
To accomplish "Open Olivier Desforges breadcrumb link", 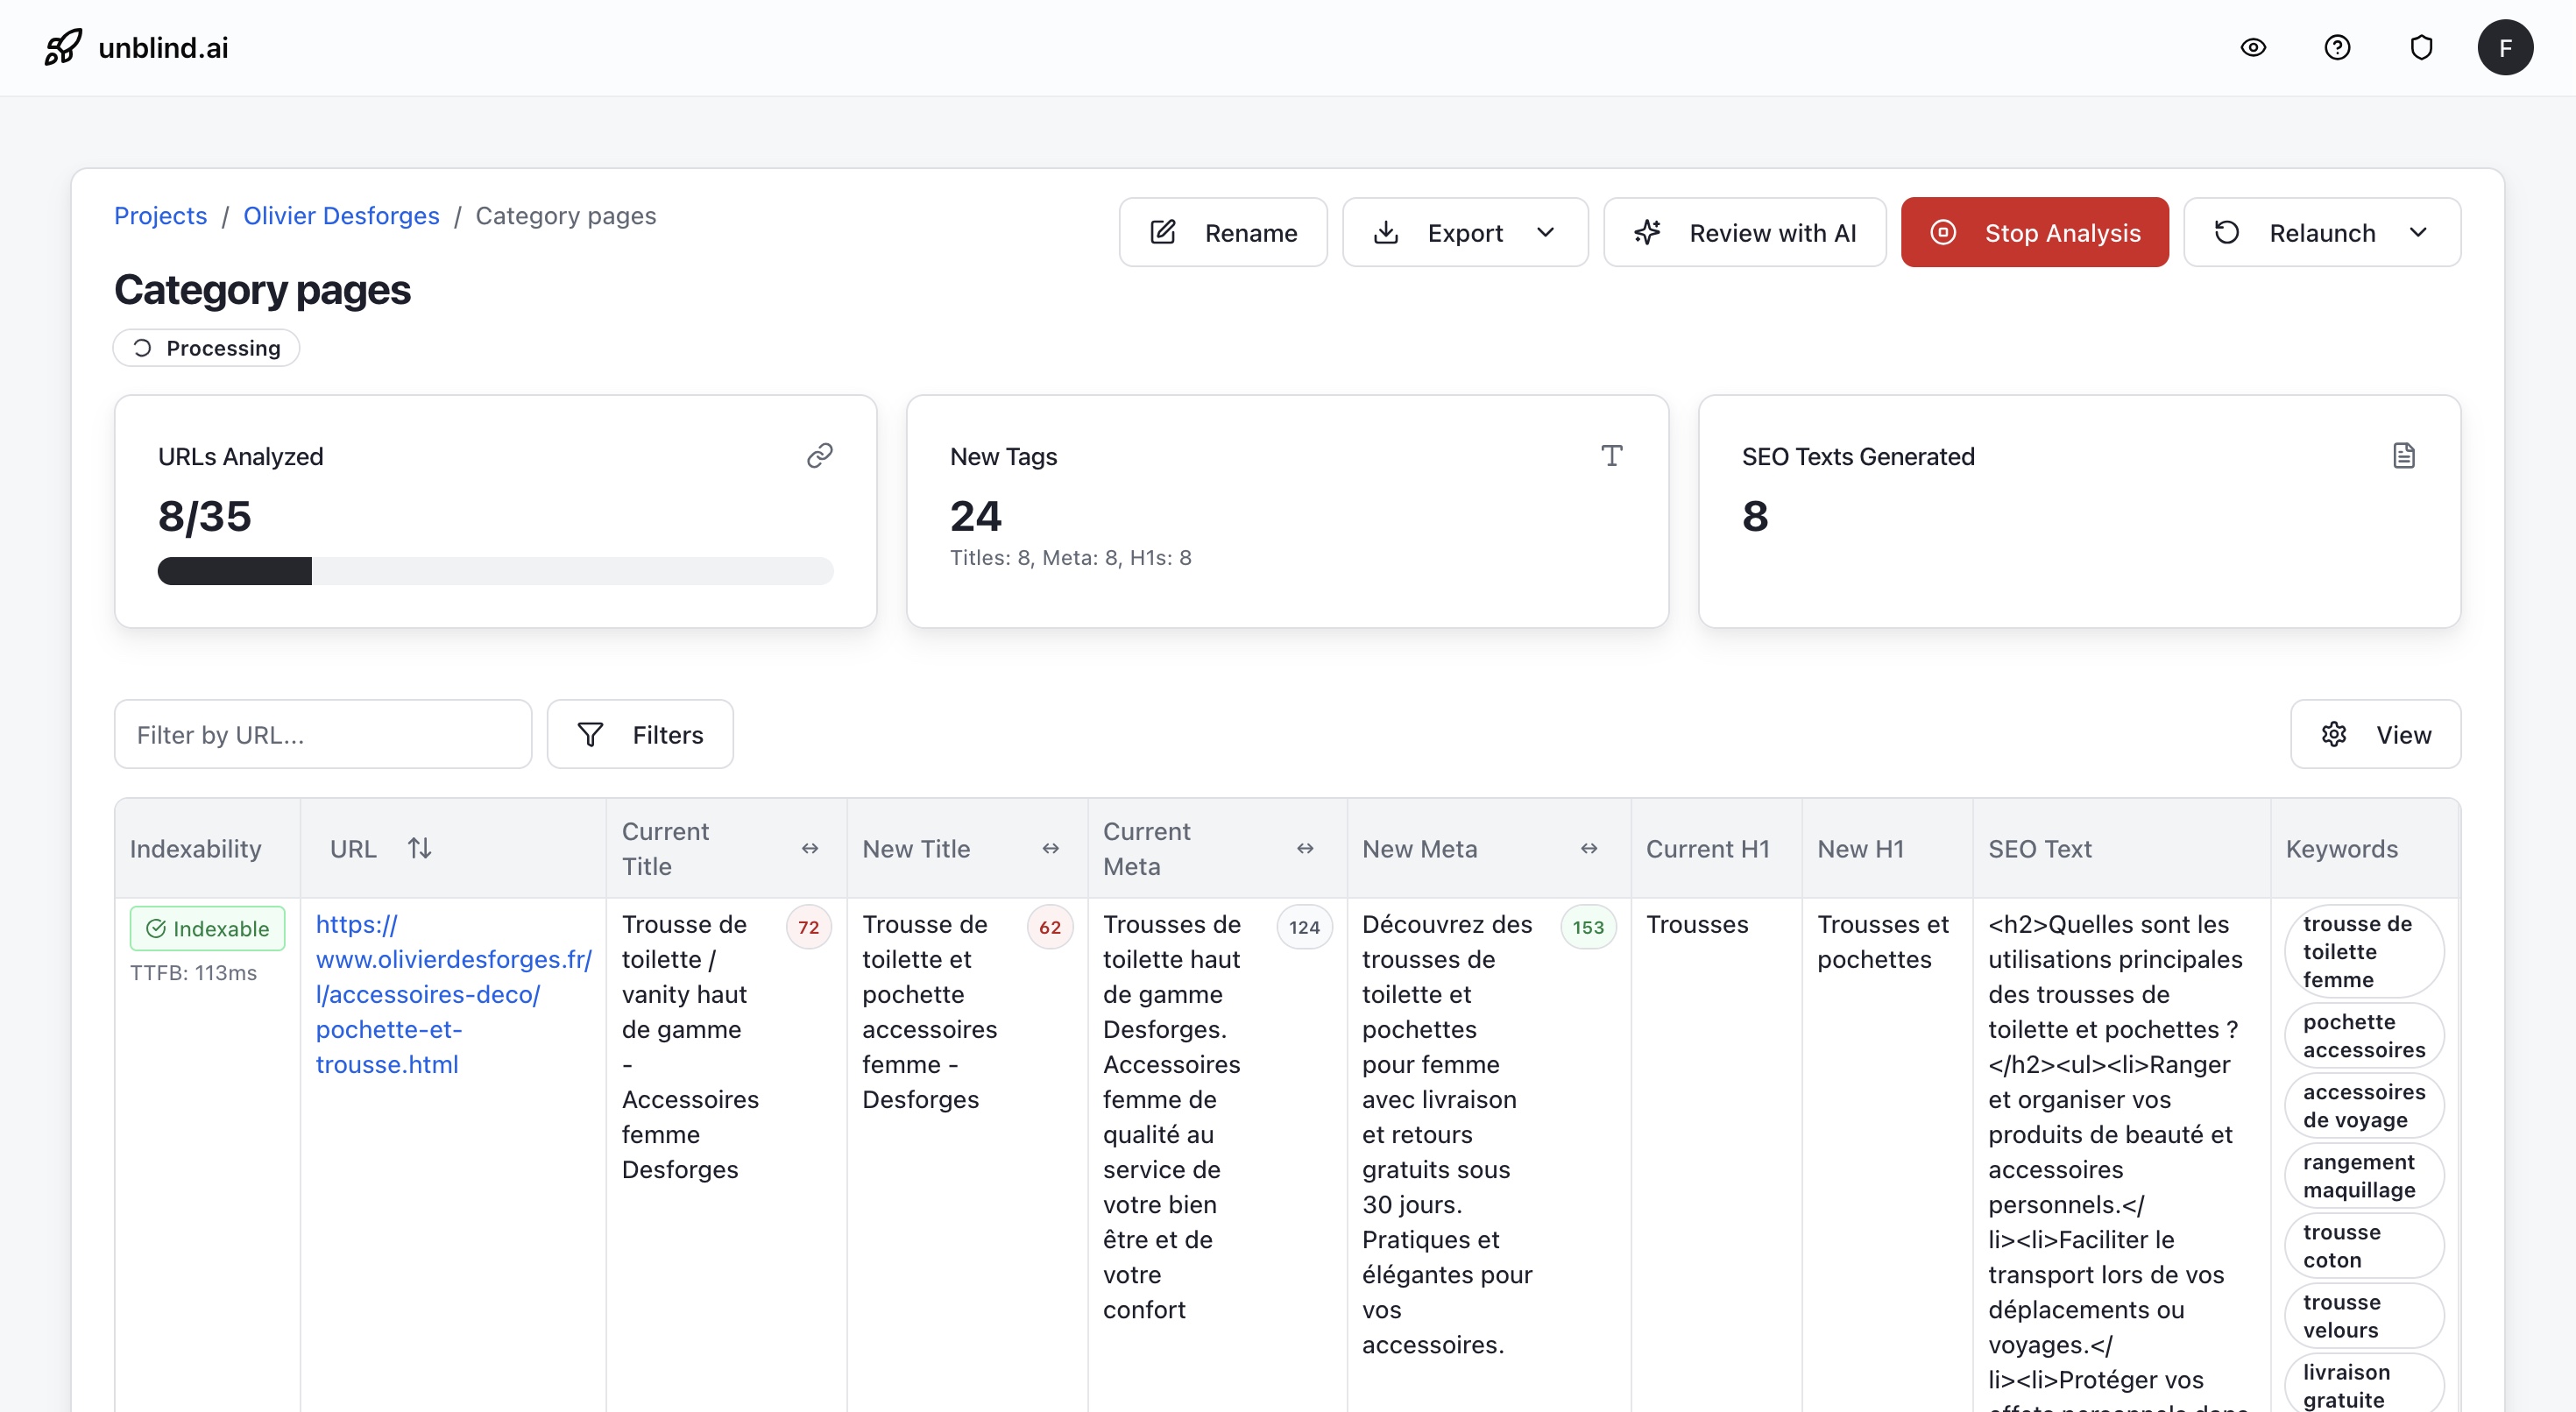I will pyautogui.click(x=341, y=215).
